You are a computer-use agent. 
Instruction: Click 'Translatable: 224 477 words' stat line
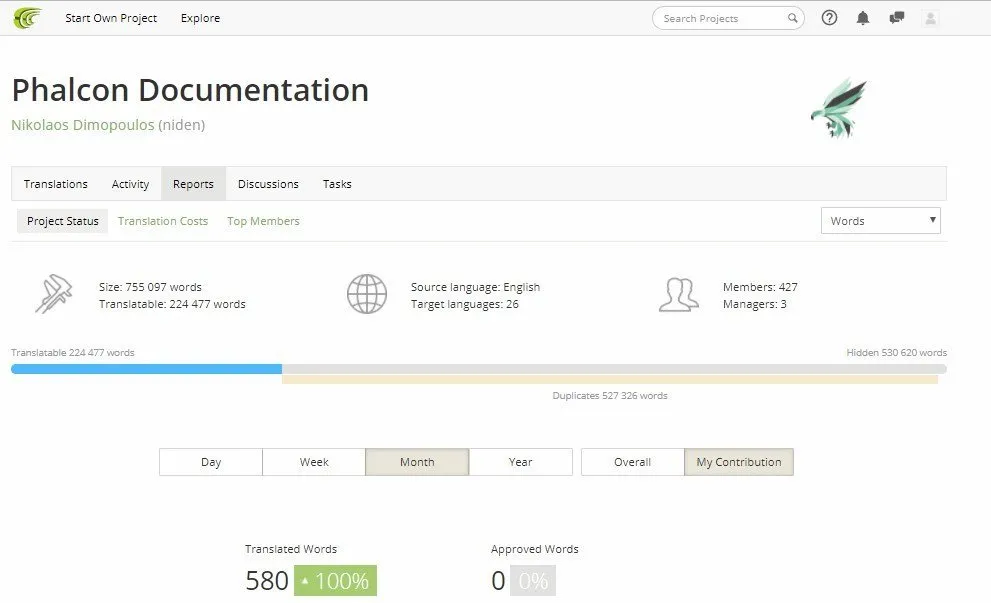coord(172,304)
